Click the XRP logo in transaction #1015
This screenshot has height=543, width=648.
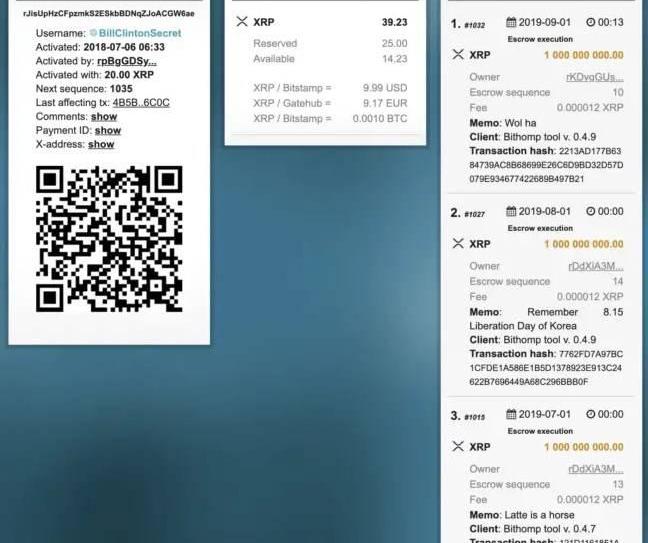click(458, 446)
